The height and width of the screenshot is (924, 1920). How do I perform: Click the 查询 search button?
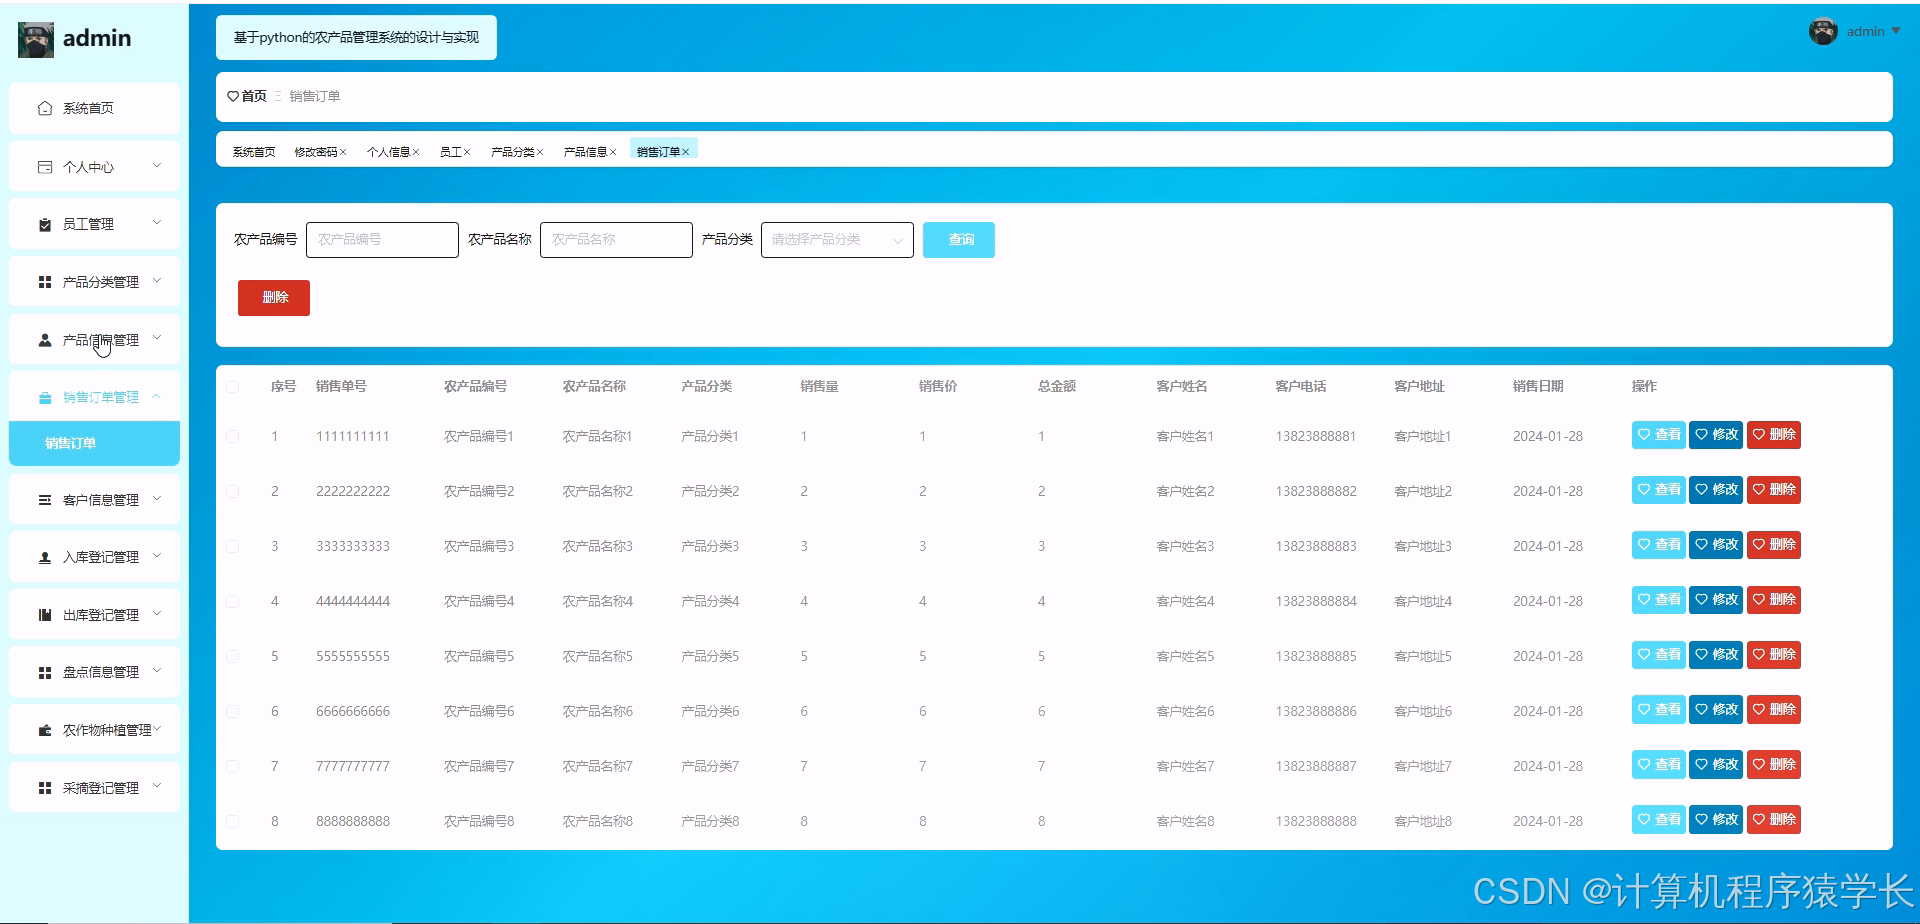pyautogui.click(x=959, y=240)
